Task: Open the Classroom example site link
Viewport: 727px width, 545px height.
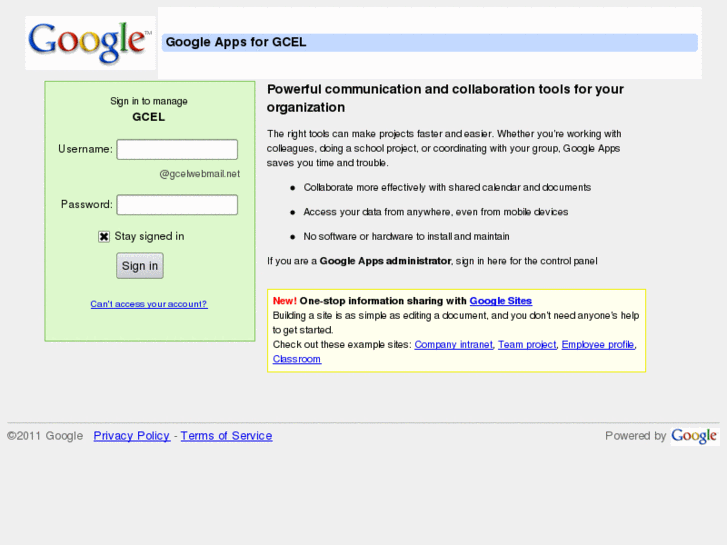Action: (297, 359)
